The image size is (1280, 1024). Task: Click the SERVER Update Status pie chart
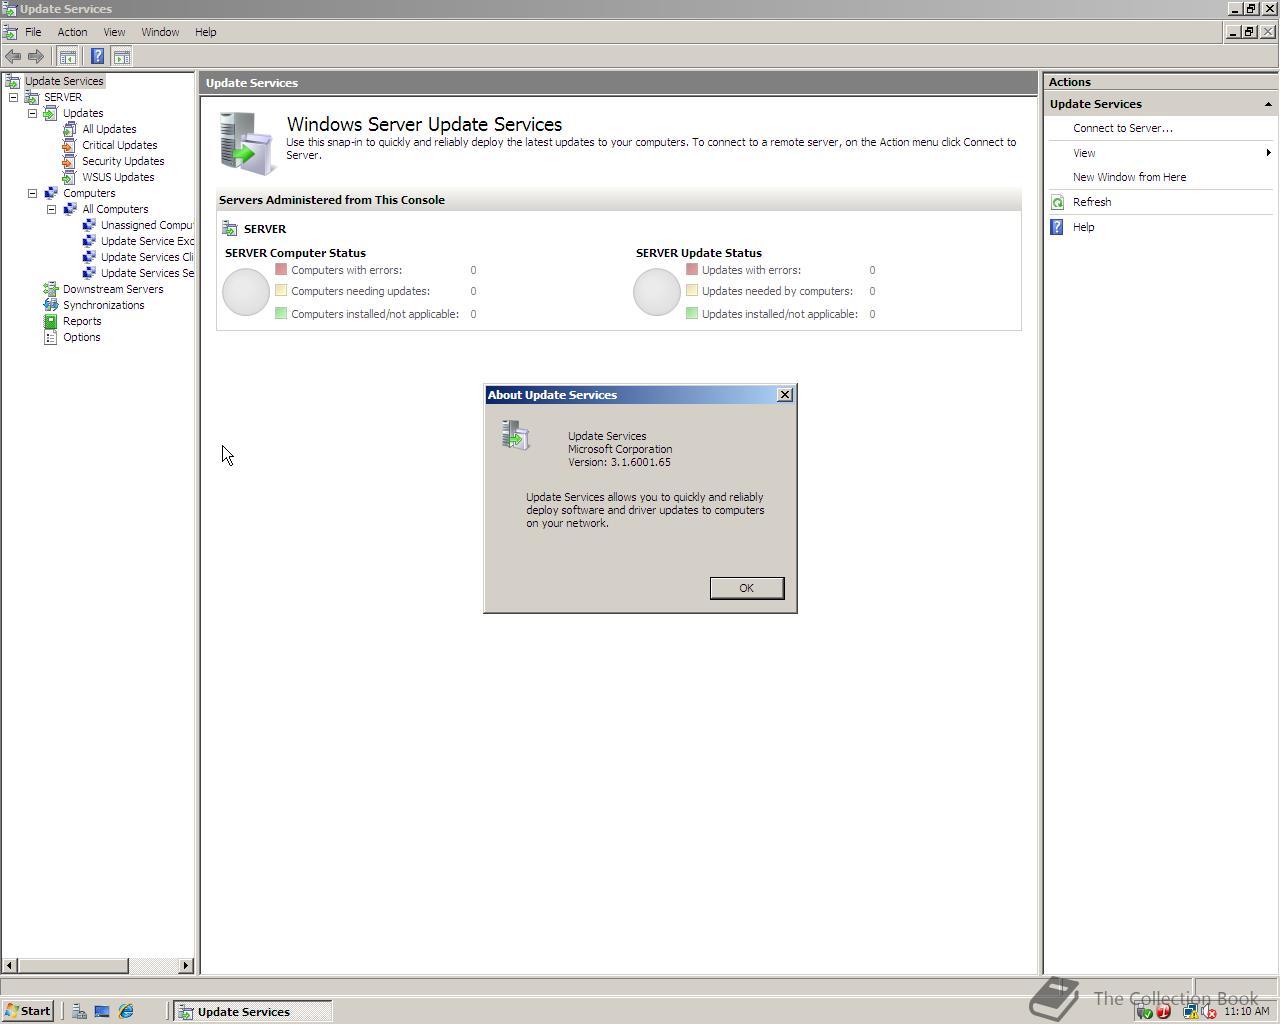pos(657,292)
